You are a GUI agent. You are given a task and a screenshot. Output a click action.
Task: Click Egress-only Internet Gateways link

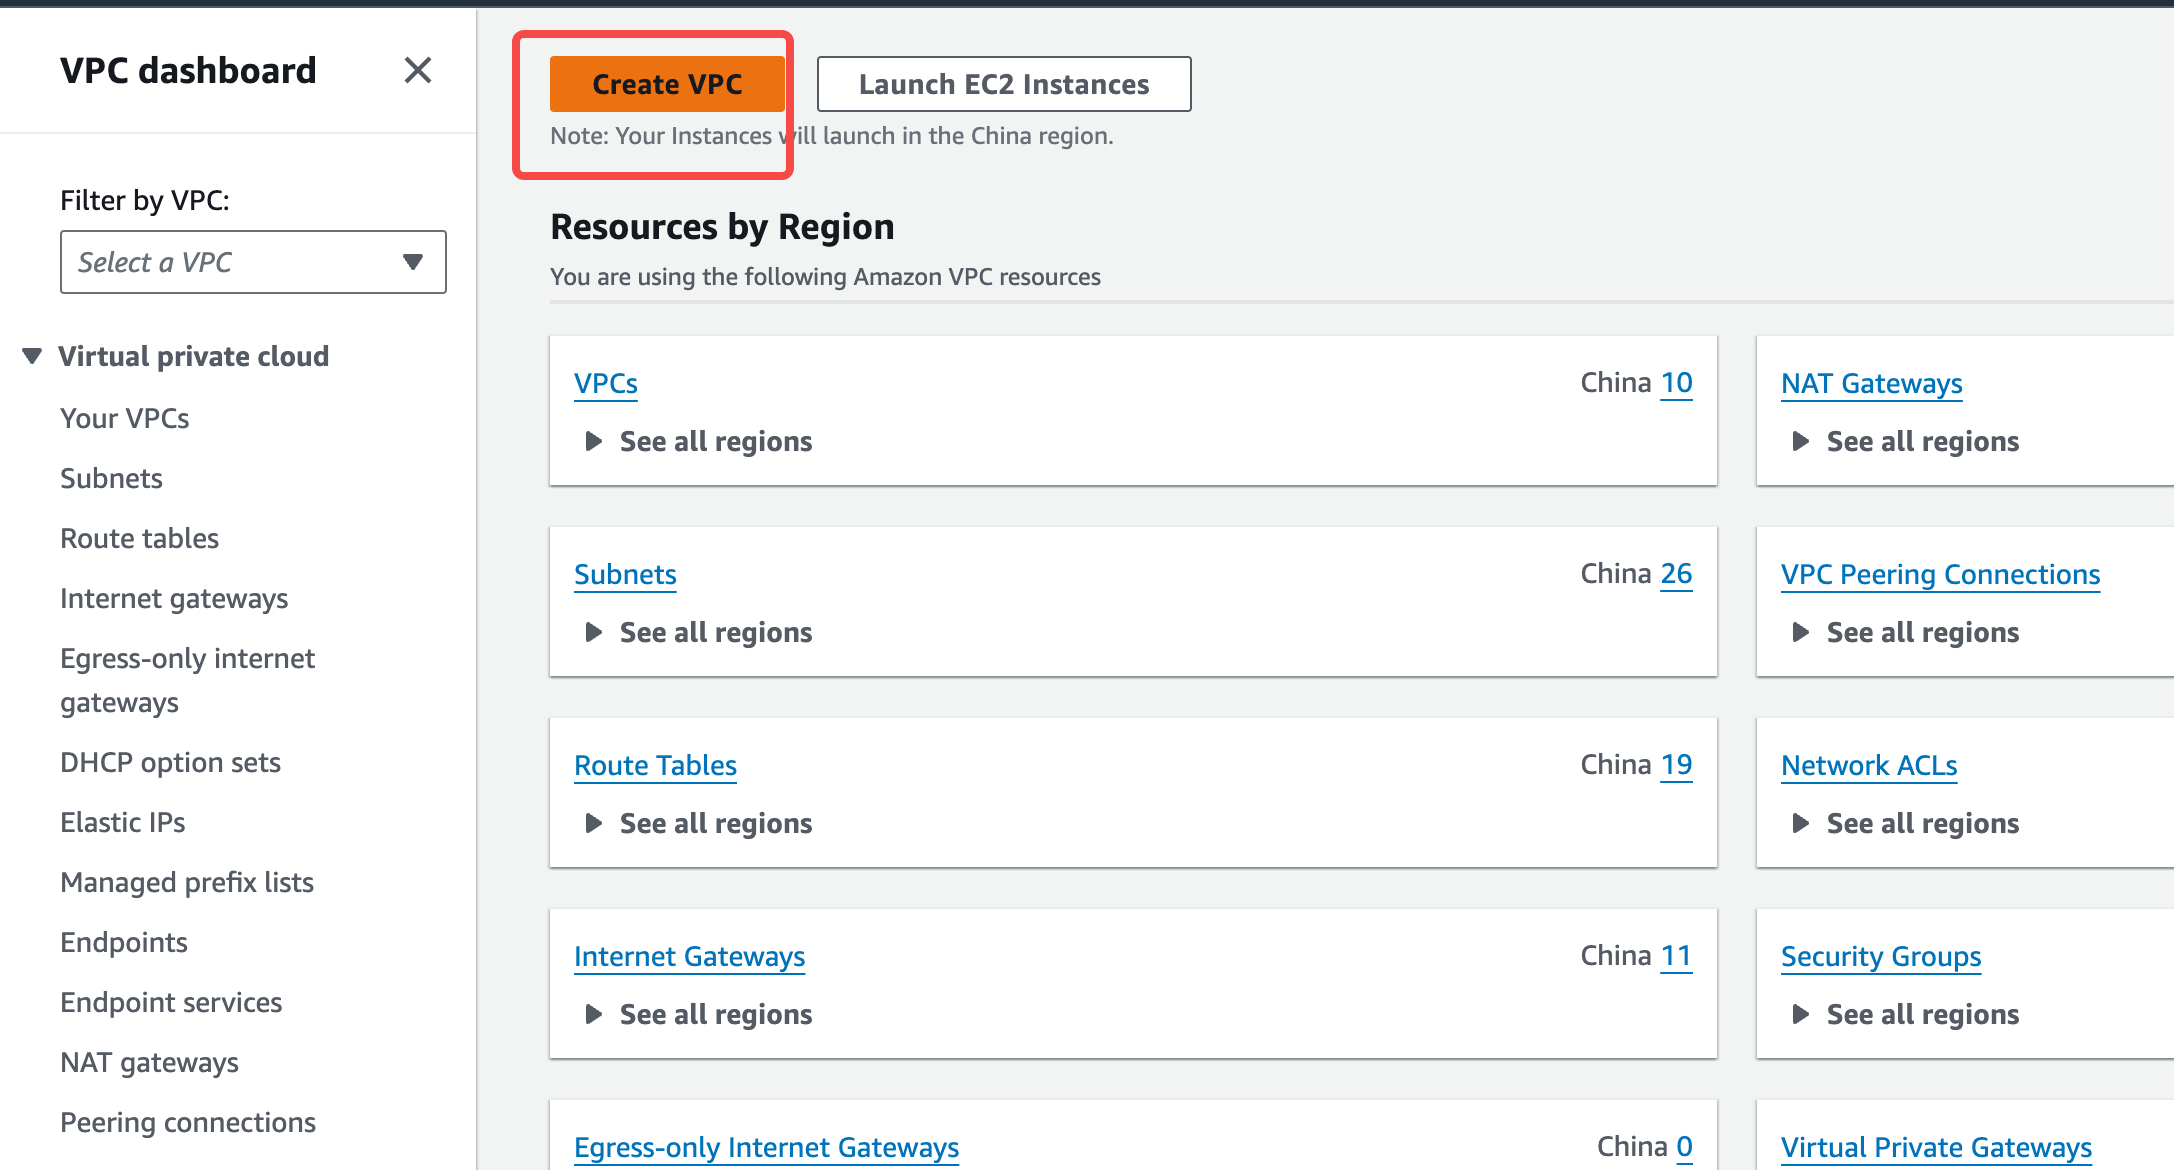pos(766,1147)
